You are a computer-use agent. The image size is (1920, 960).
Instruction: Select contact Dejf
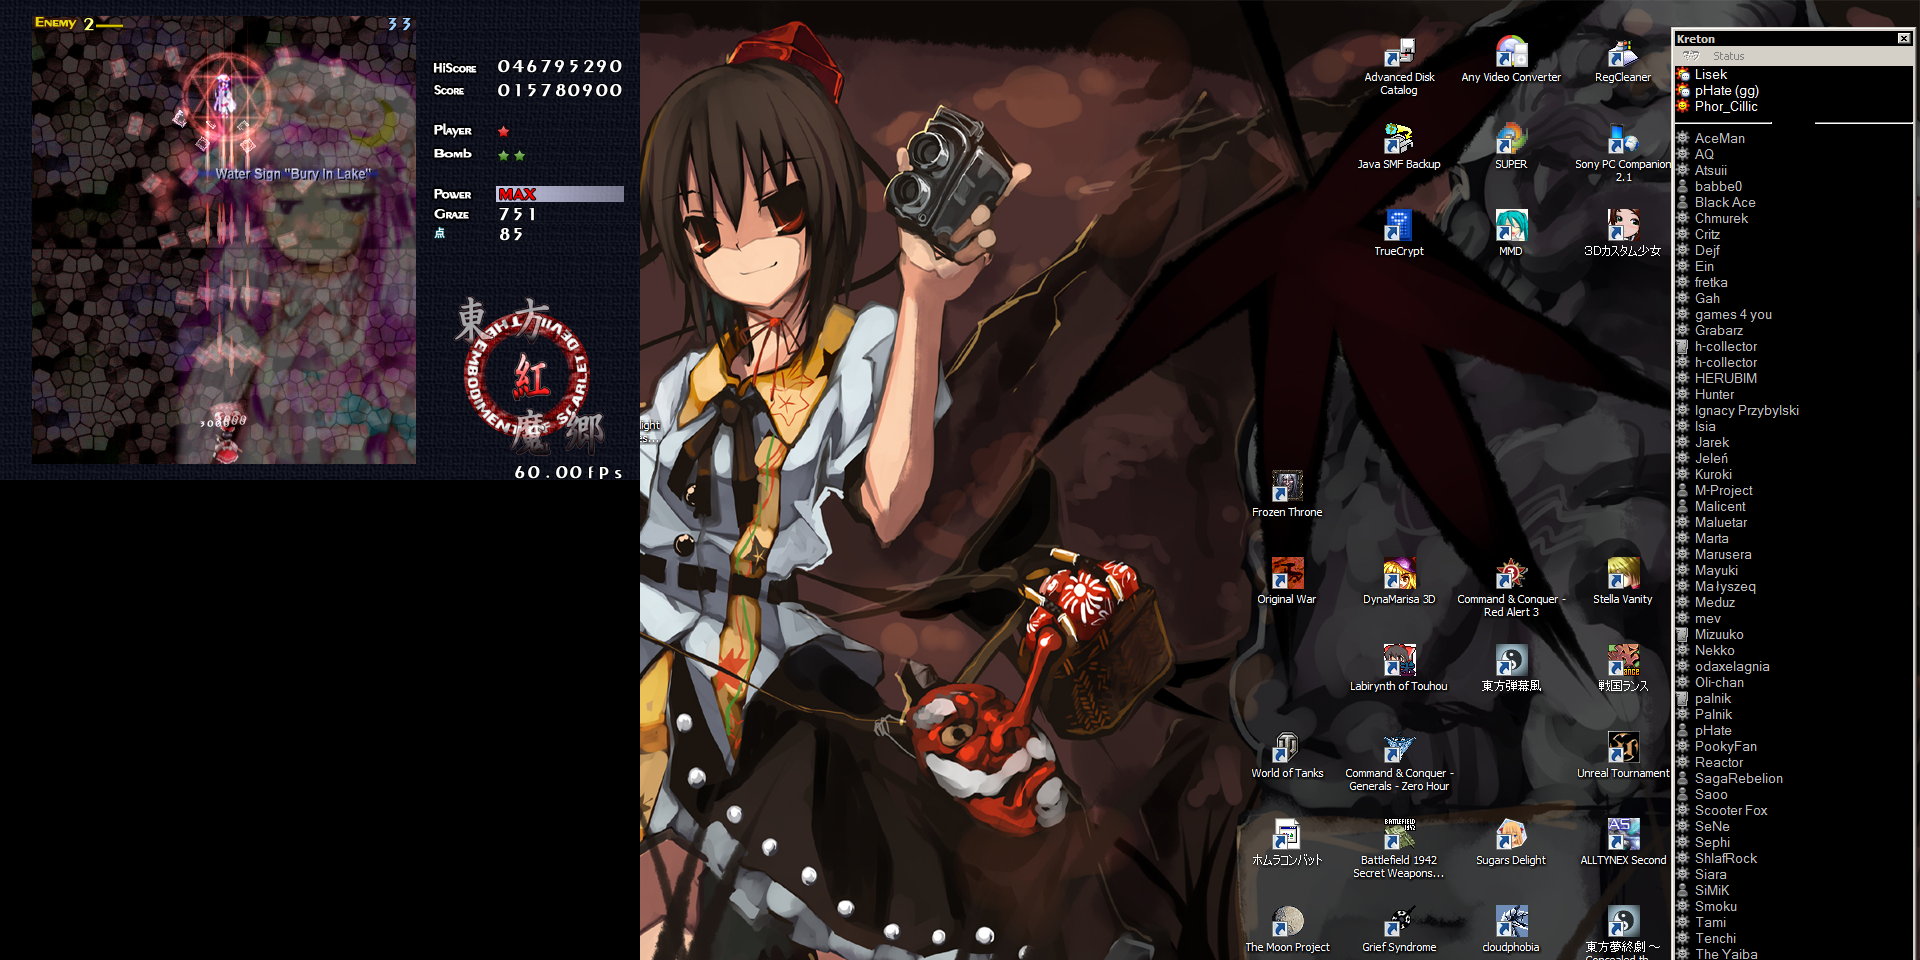click(x=1707, y=250)
